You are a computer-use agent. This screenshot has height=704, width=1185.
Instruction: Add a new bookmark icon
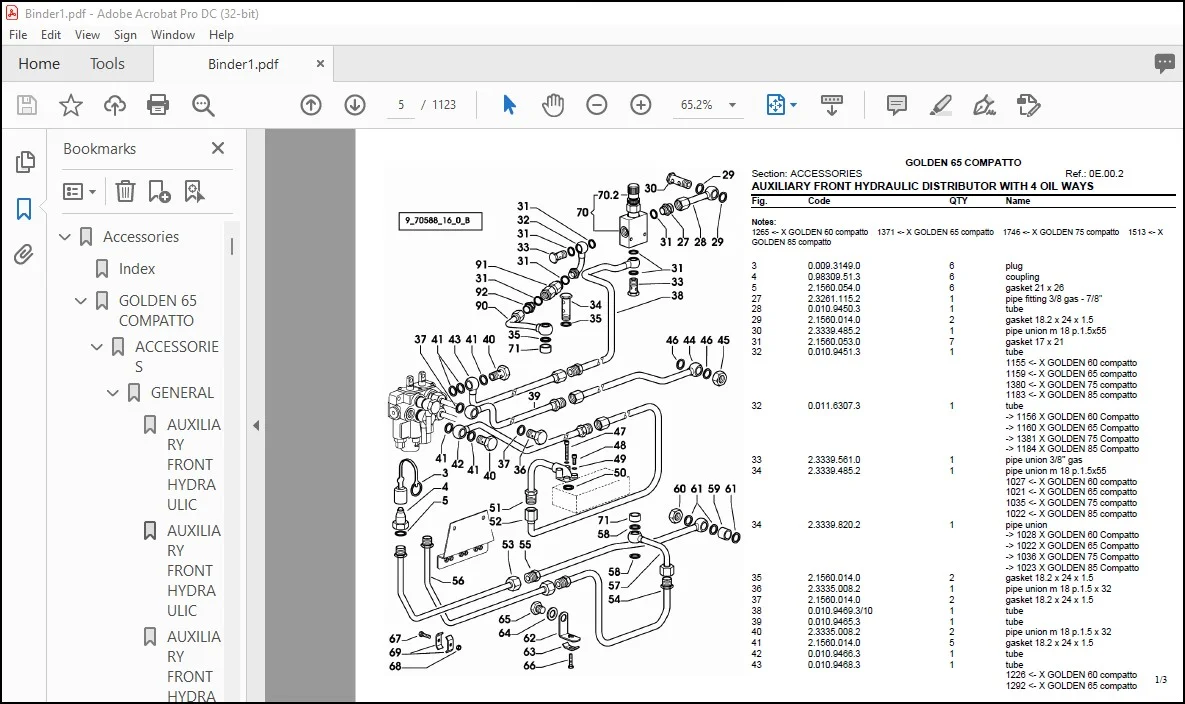(159, 191)
